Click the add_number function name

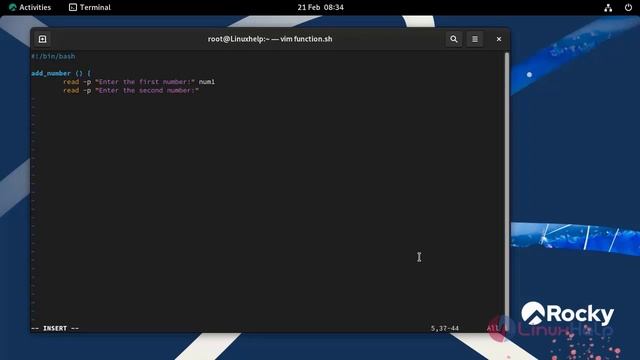click(x=51, y=73)
